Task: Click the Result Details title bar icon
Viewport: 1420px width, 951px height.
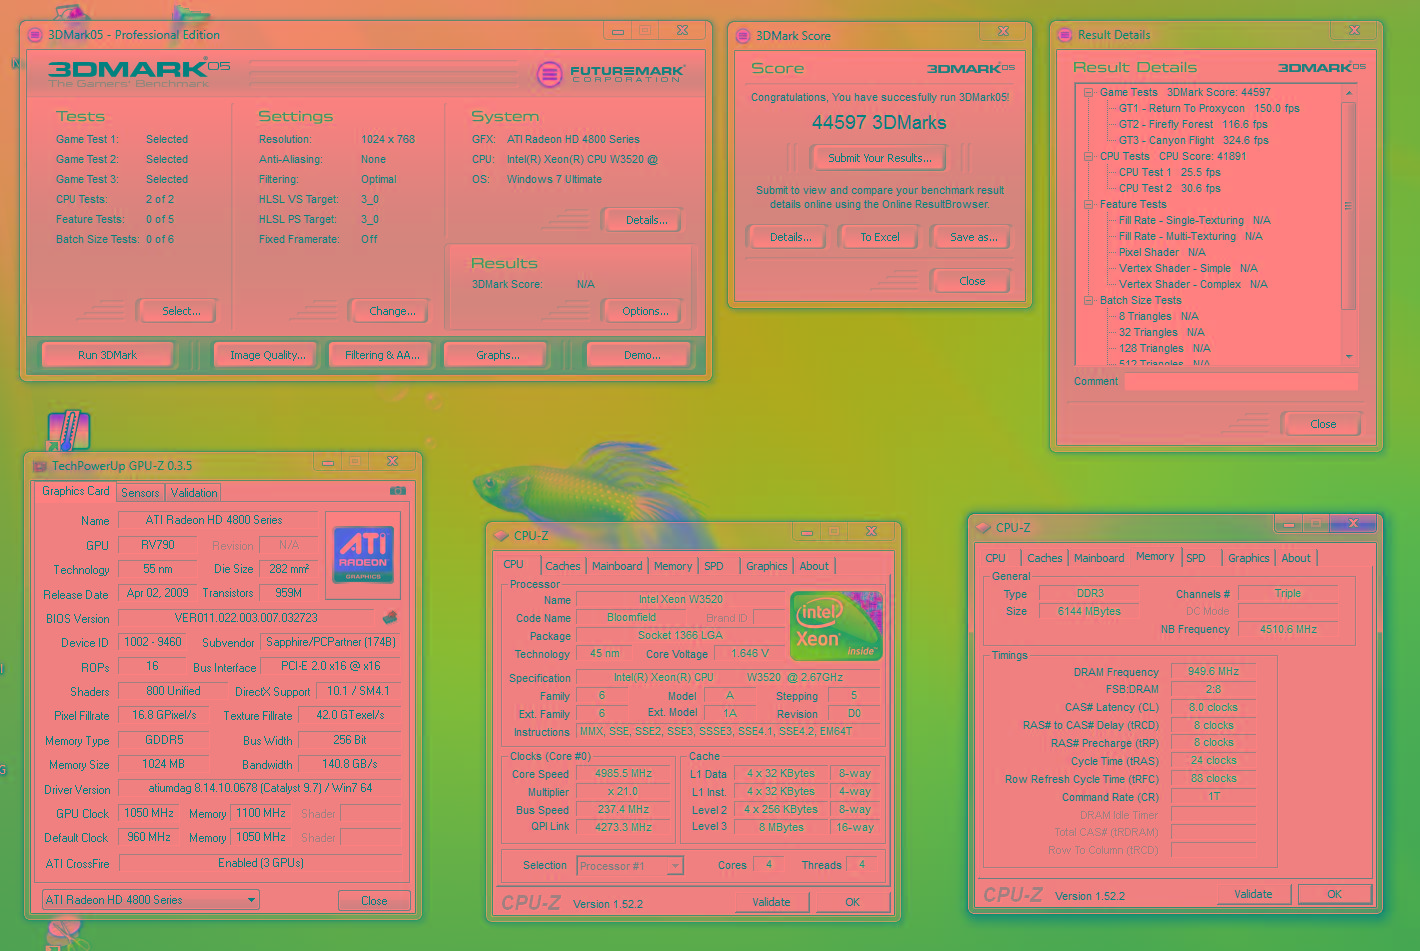Action: coord(1065,35)
